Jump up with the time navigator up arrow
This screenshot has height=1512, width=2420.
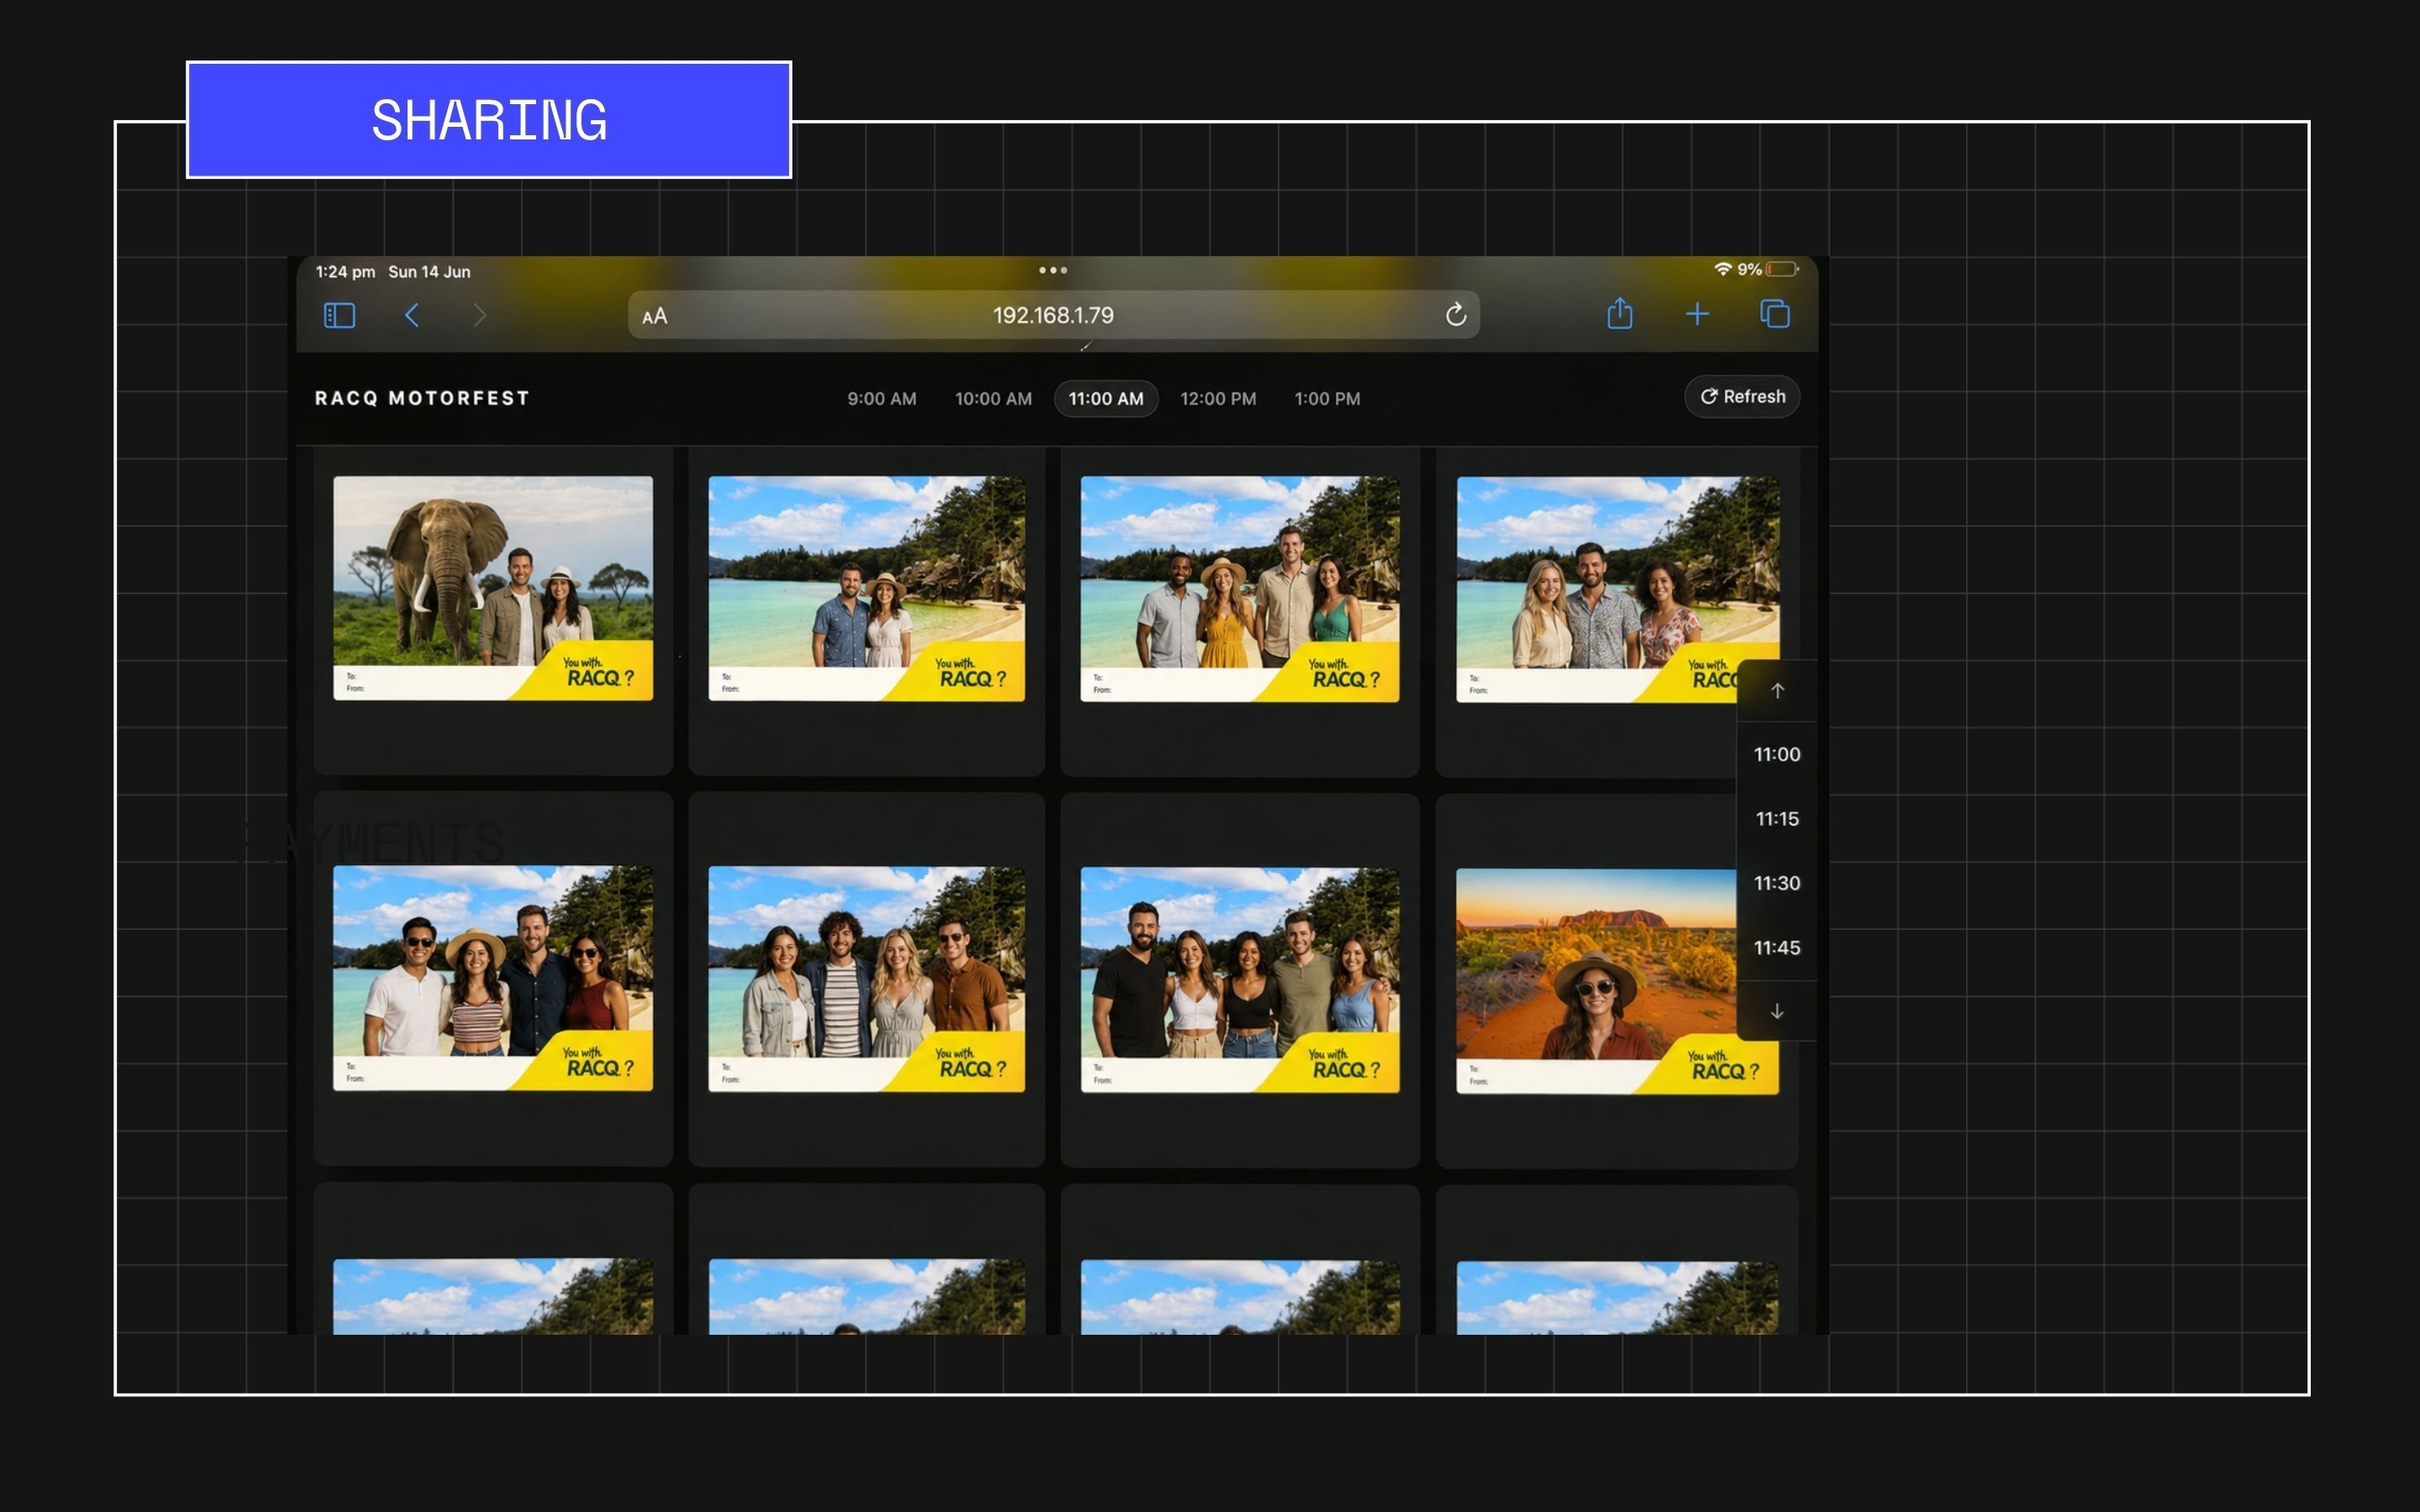[x=1777, y=691]
